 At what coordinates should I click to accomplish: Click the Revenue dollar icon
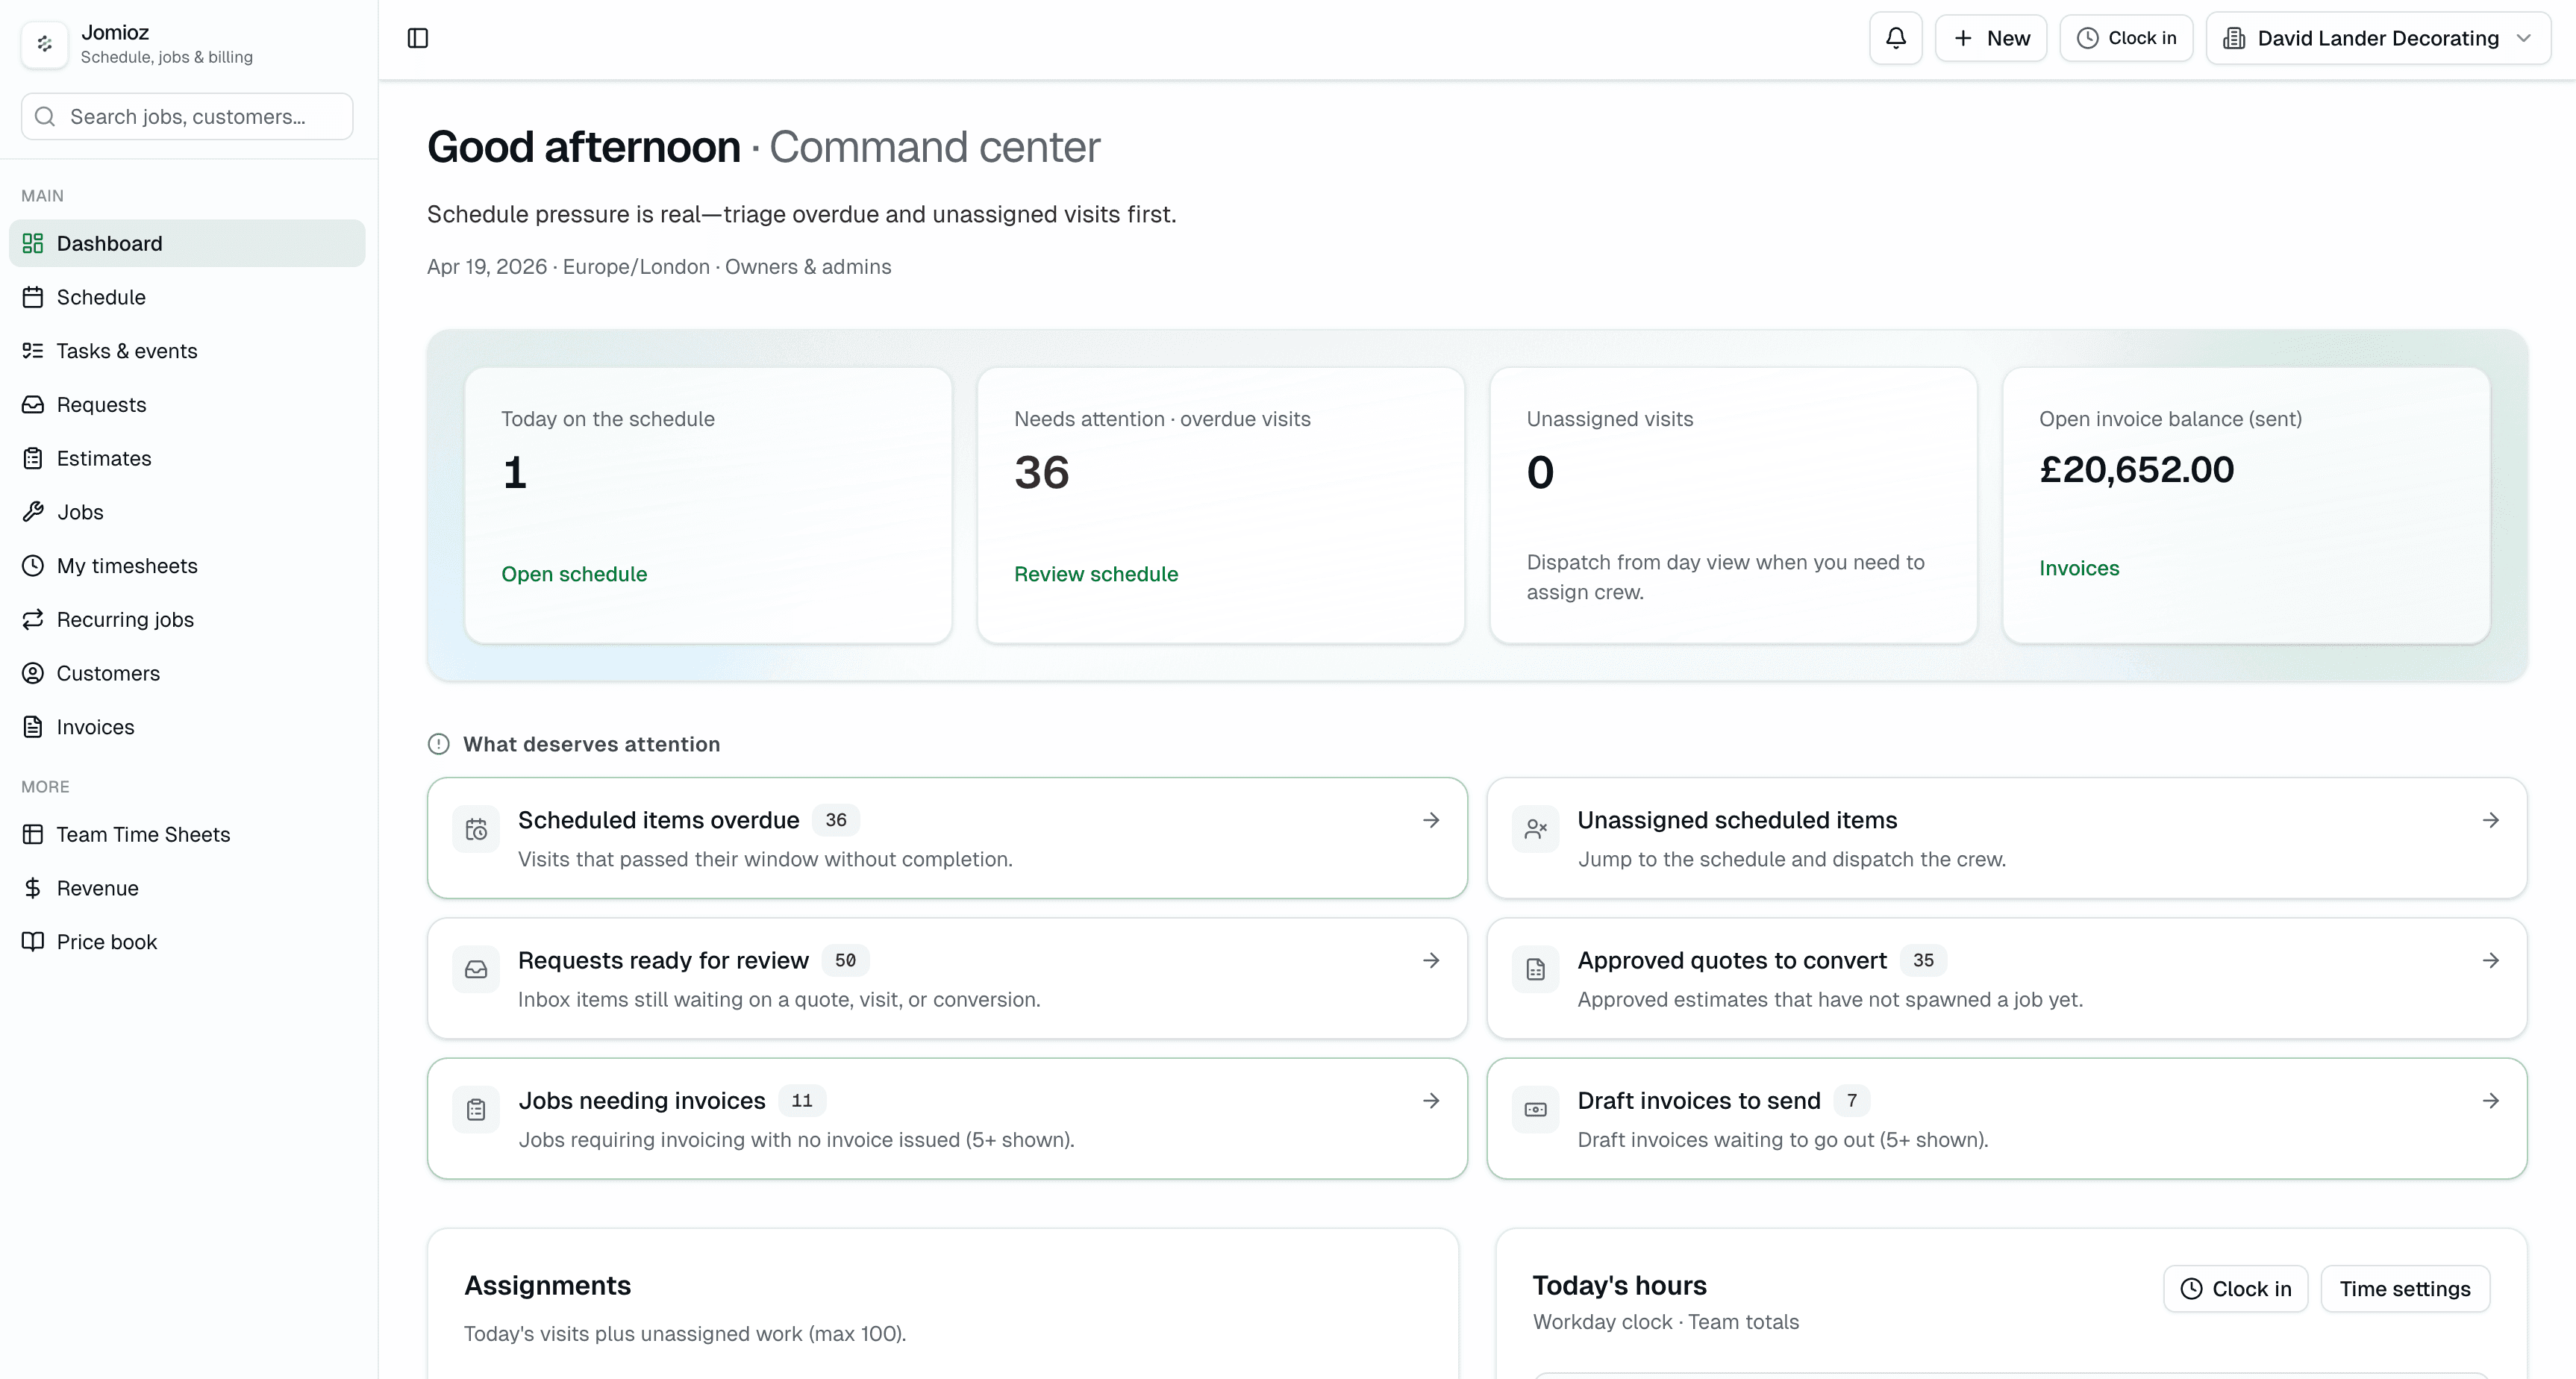33,888
